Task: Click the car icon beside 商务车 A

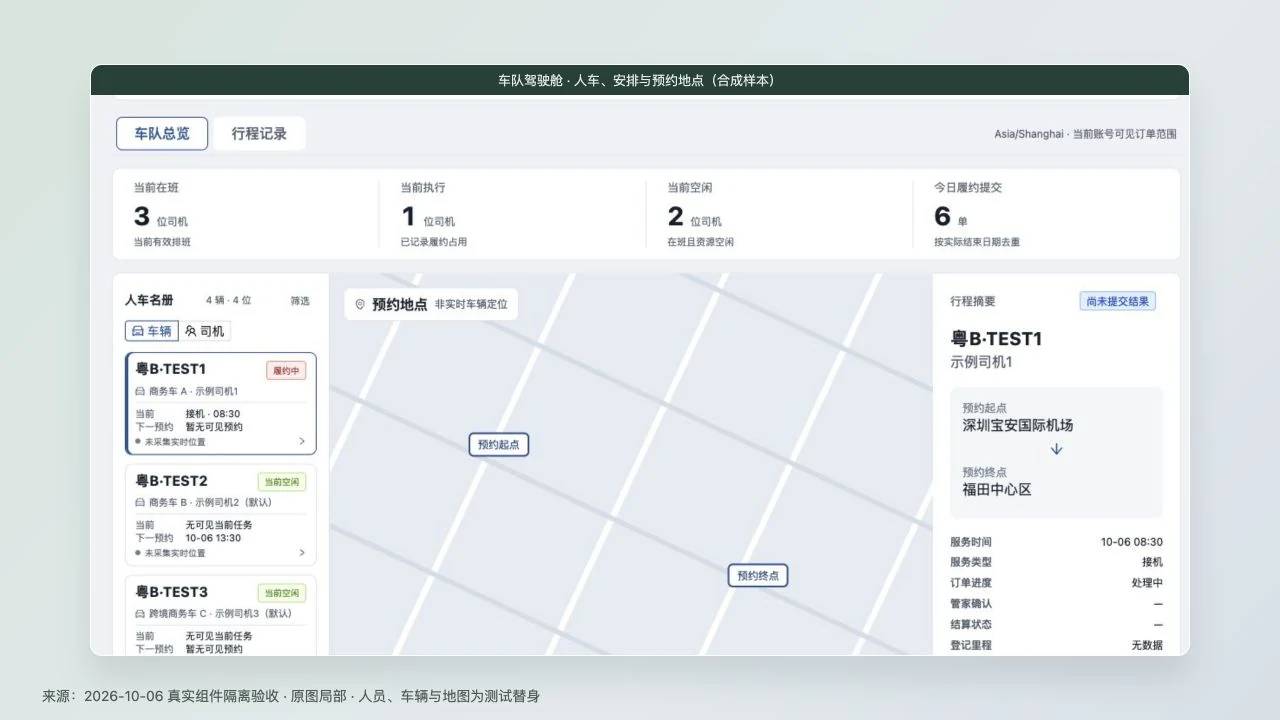Action: coord(140,391)
